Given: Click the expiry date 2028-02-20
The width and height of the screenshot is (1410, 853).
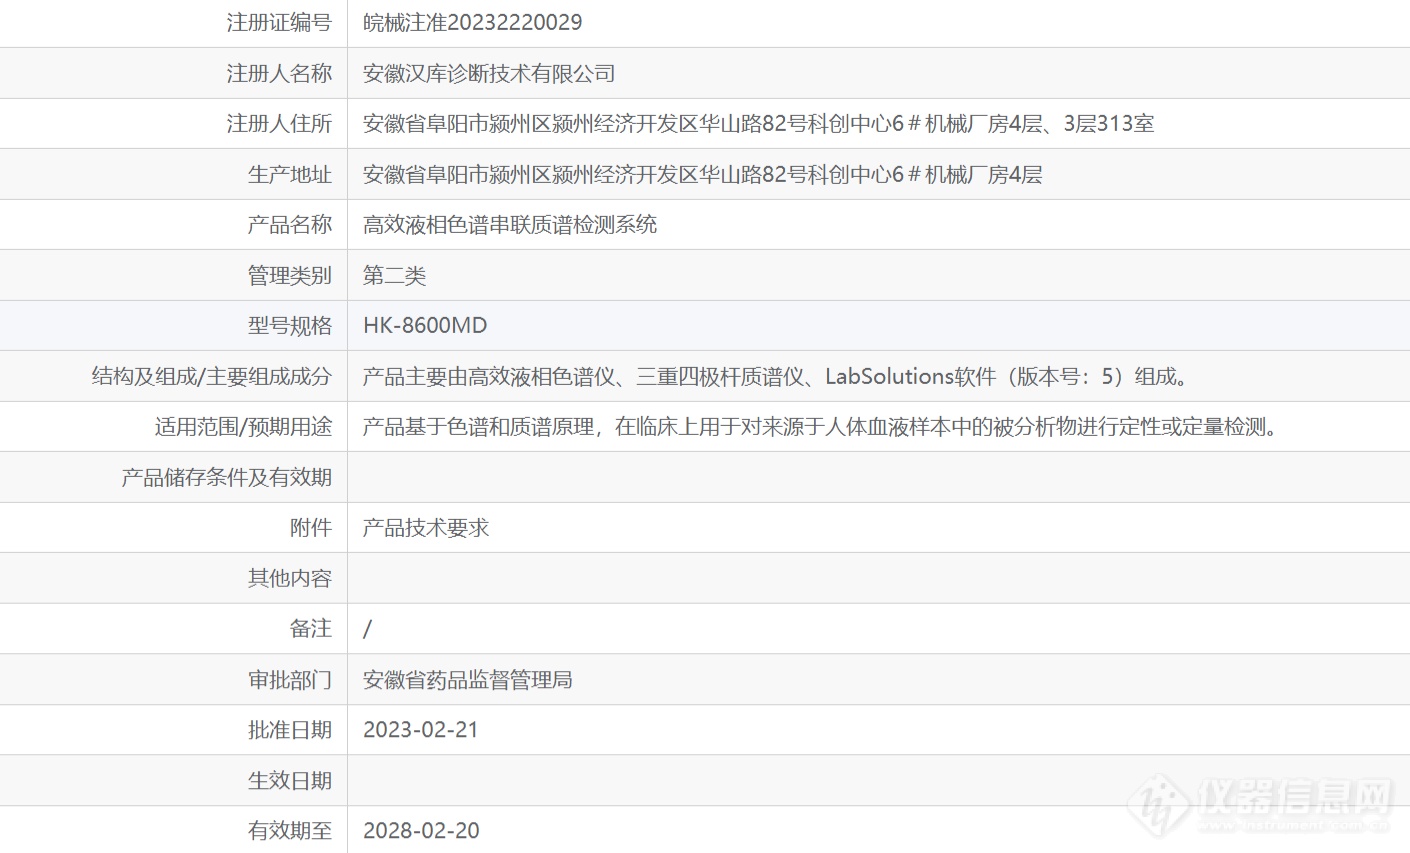Looking at the screenshot, I should click(421, 830).
